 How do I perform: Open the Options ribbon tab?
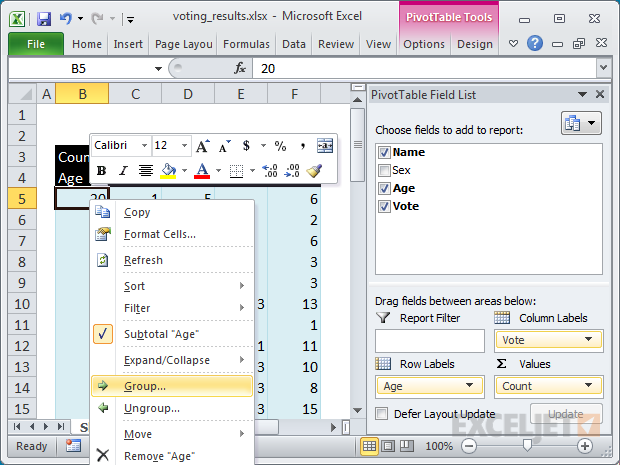424,44
